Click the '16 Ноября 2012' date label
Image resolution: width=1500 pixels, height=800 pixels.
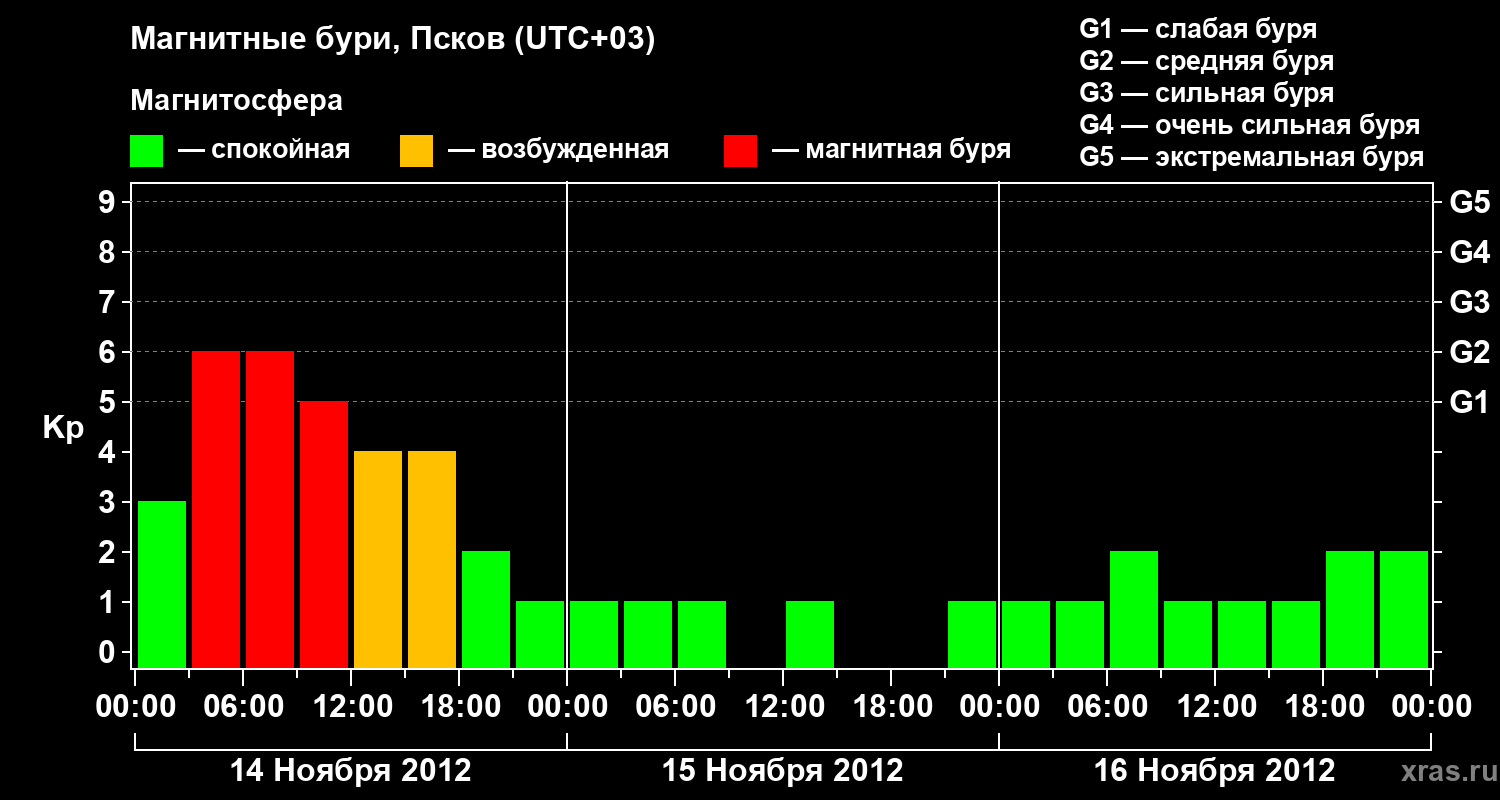[x=1215, y=771]
